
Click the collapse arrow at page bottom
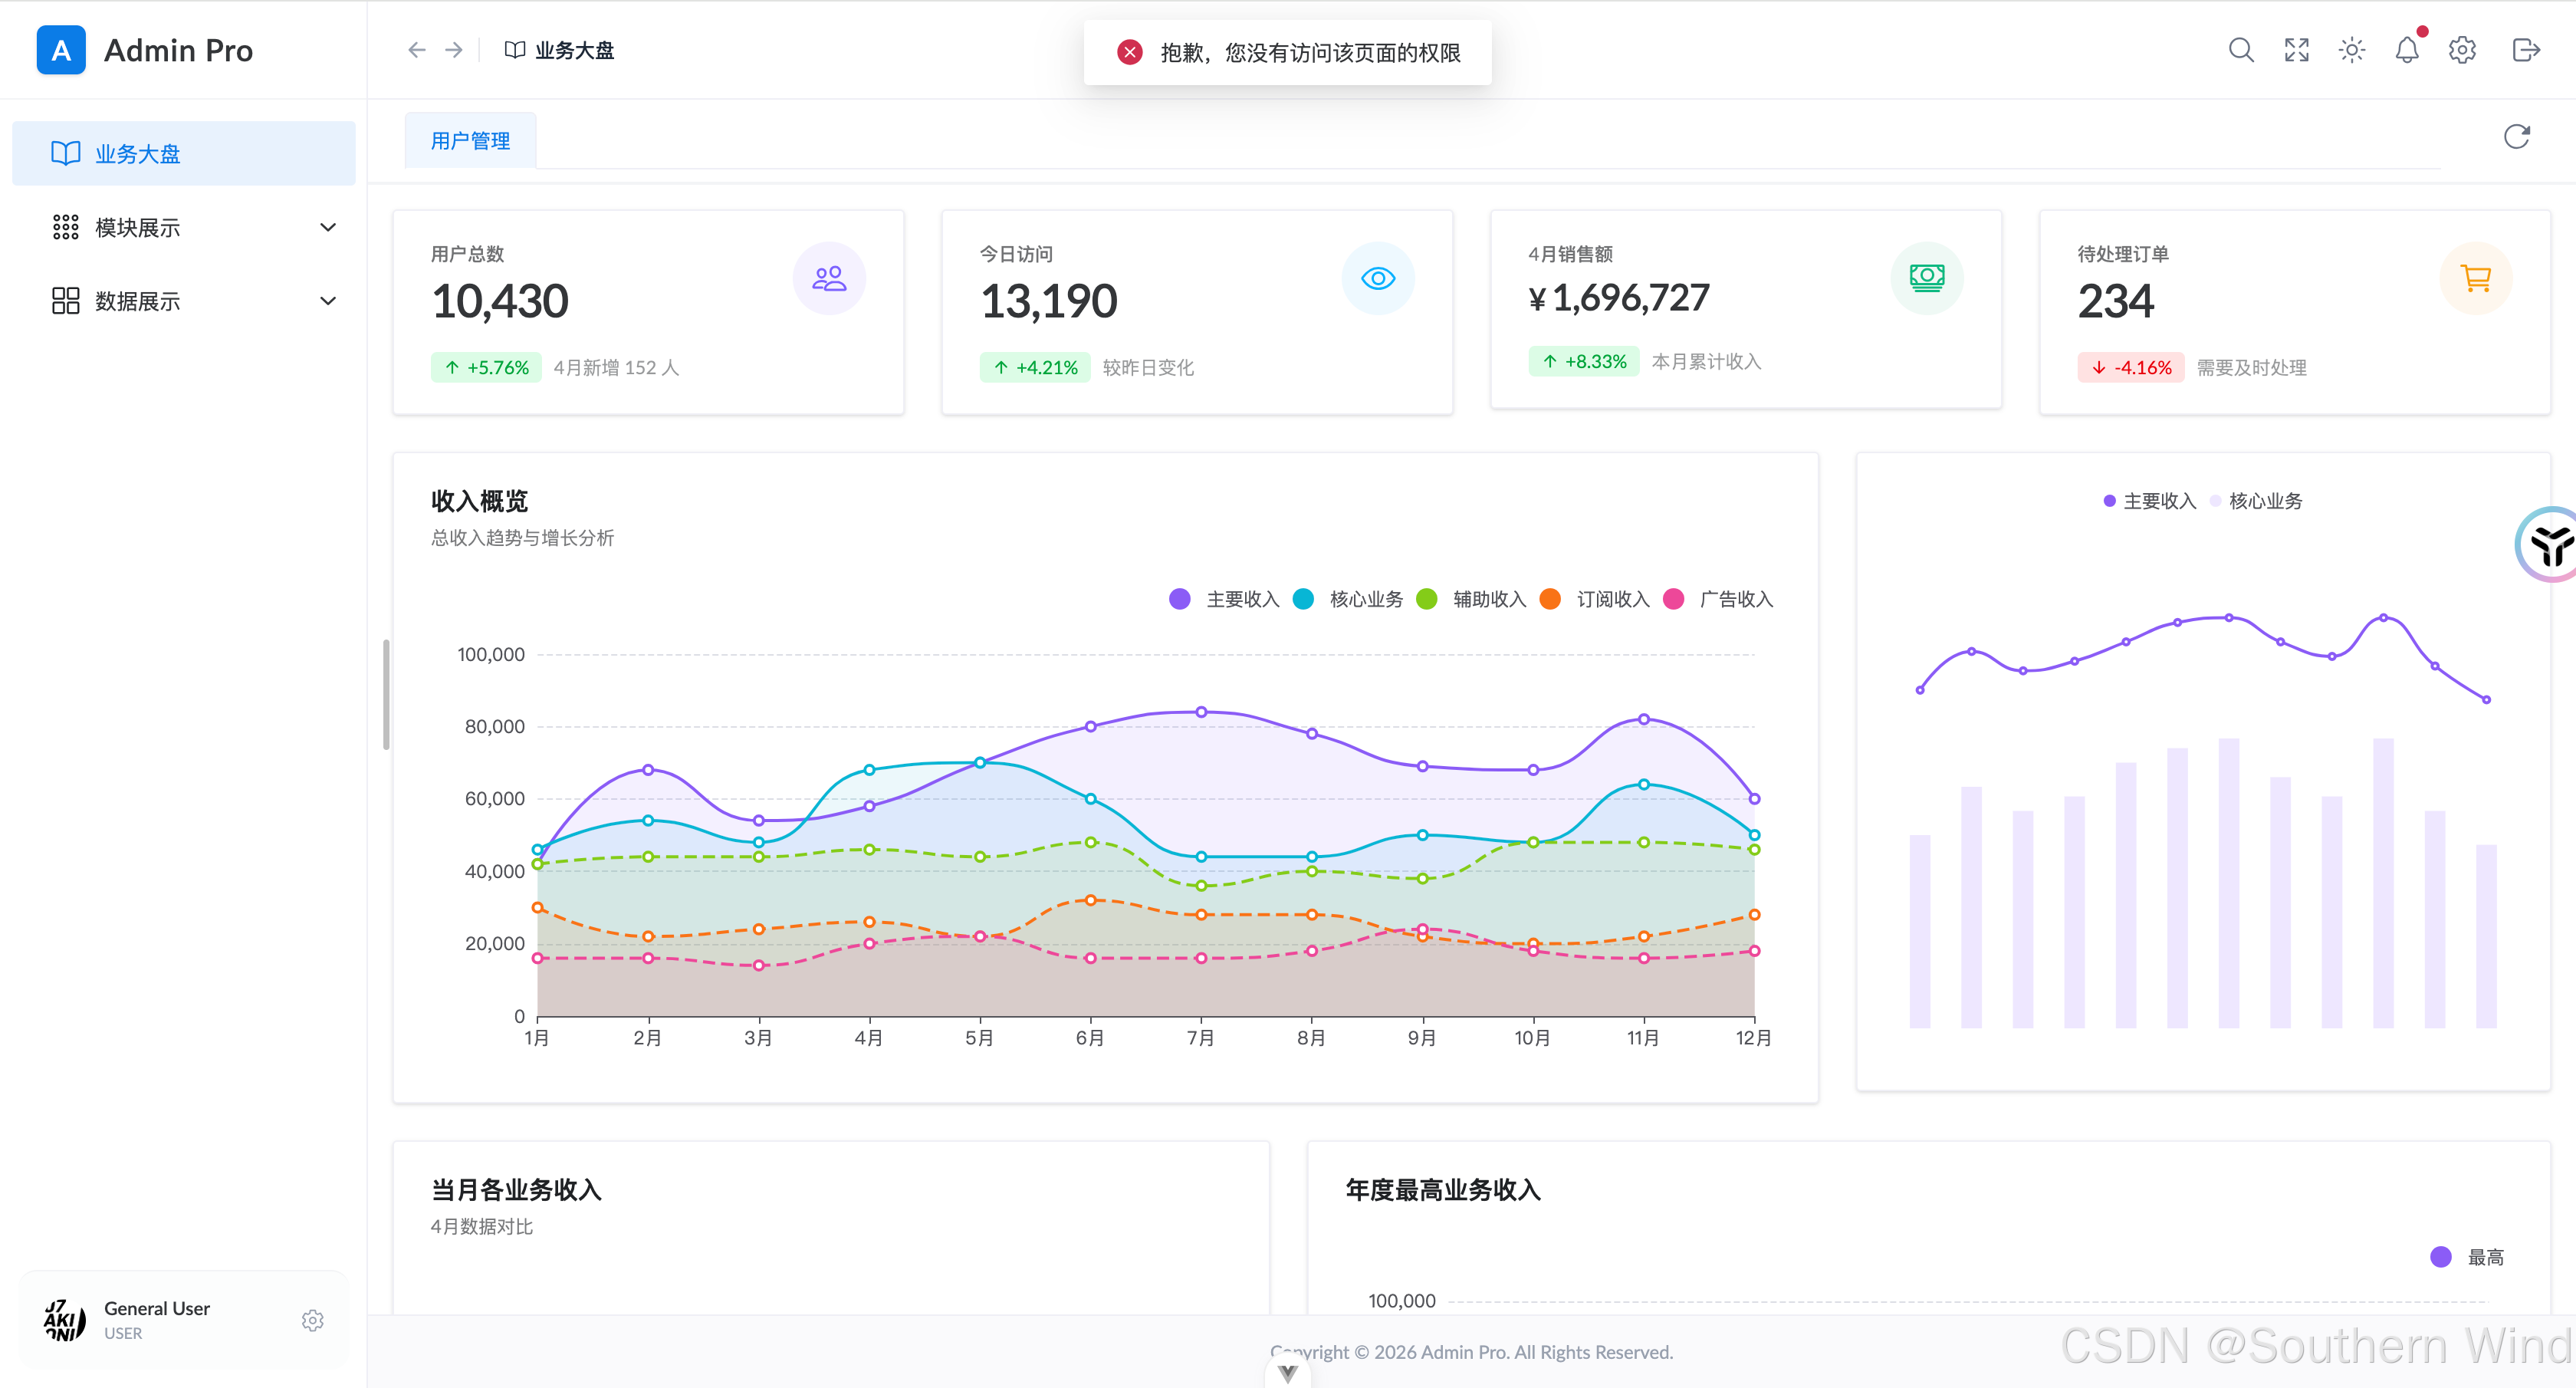(1287, 1374)
